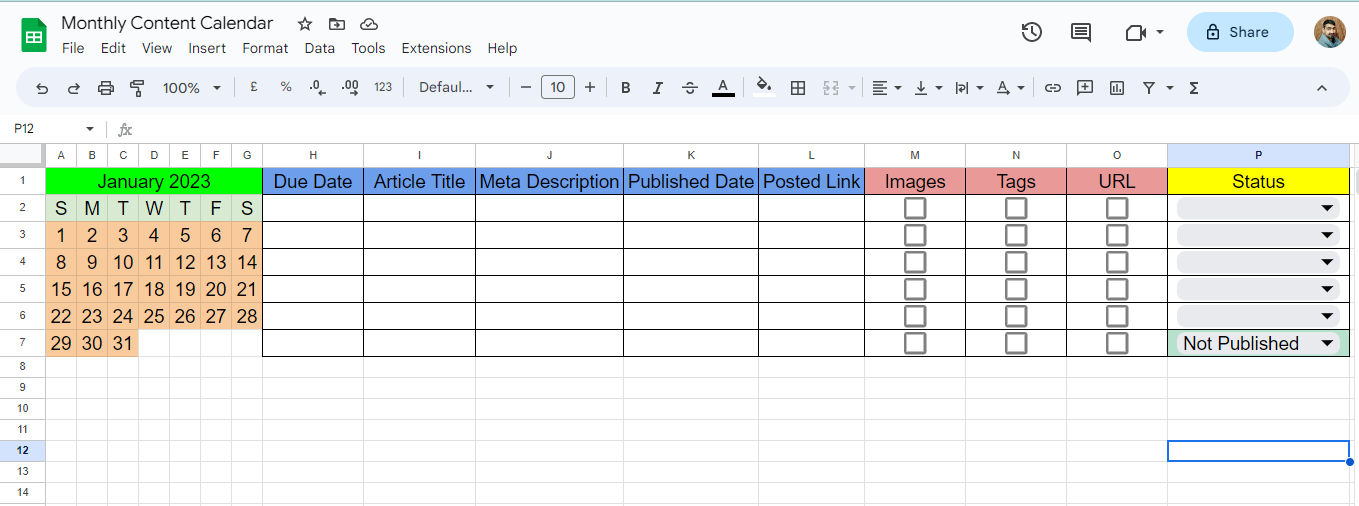Screen dimensions: 1359x506
Task: Collapse the toolbar with up chevron
Action: point(1322,88)
